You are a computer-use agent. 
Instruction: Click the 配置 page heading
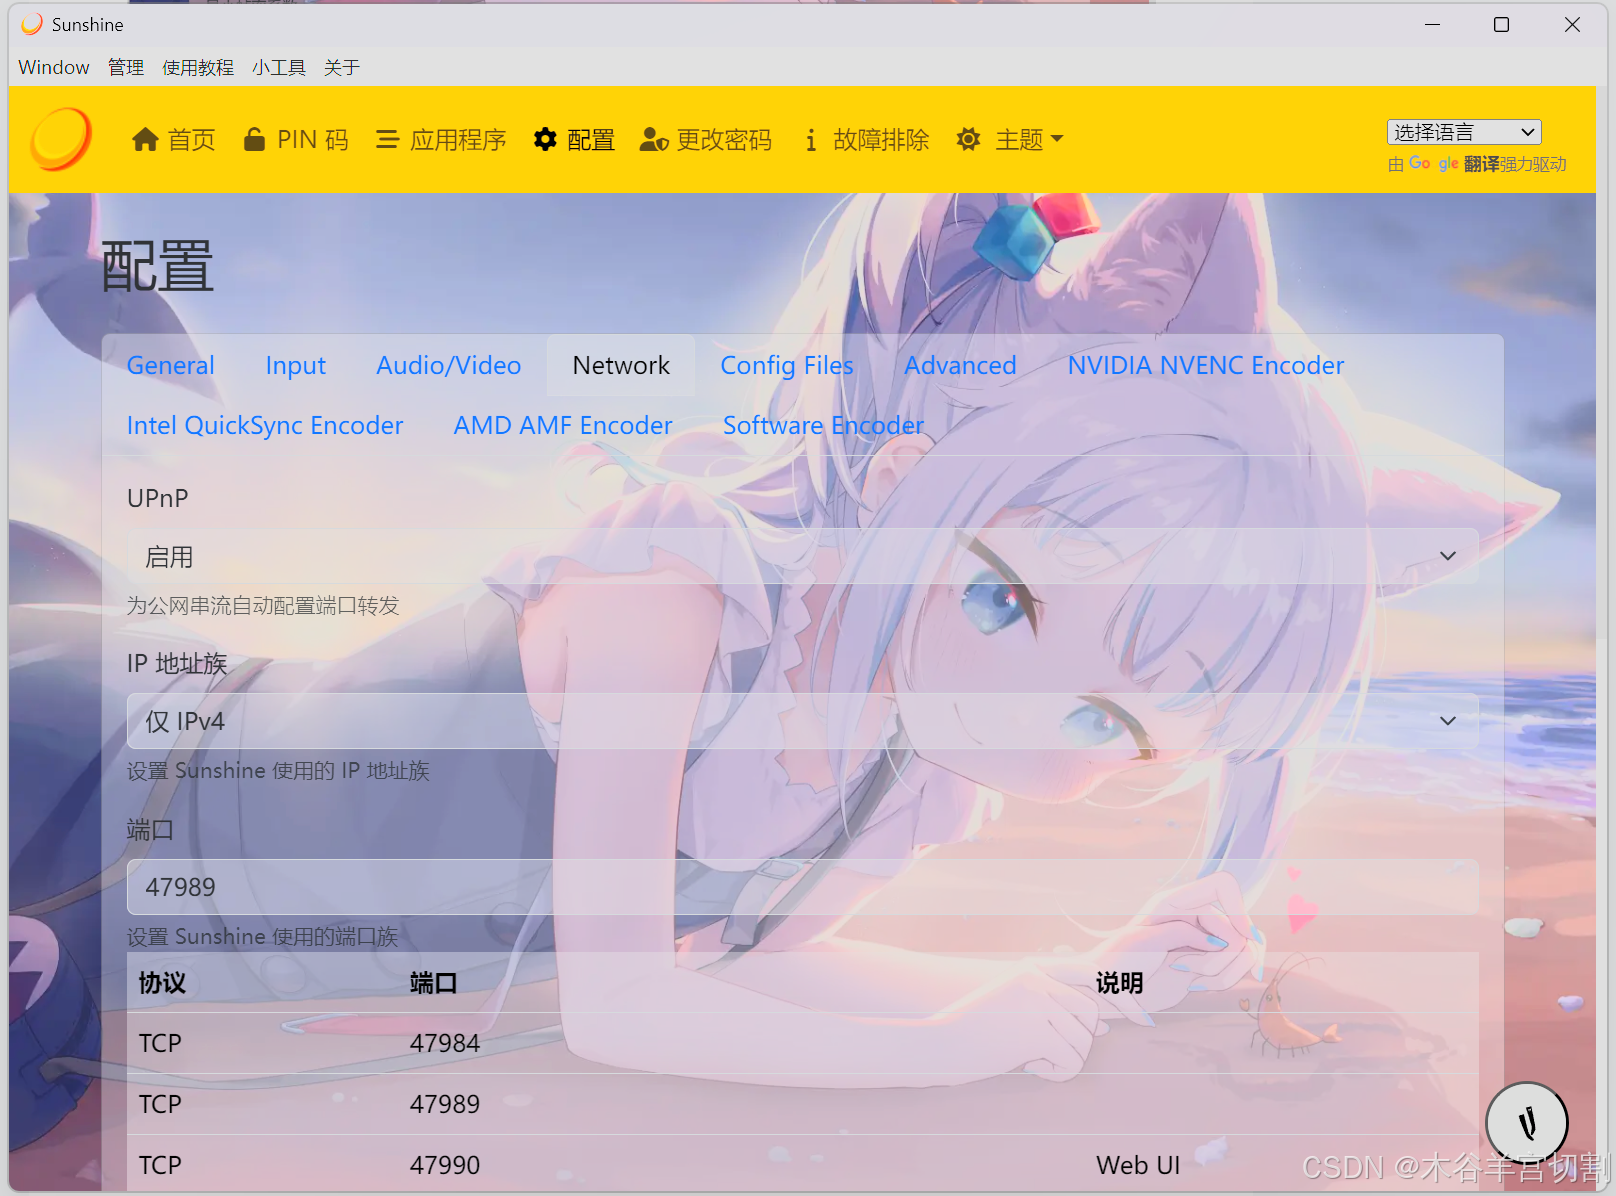click(157, 267)
